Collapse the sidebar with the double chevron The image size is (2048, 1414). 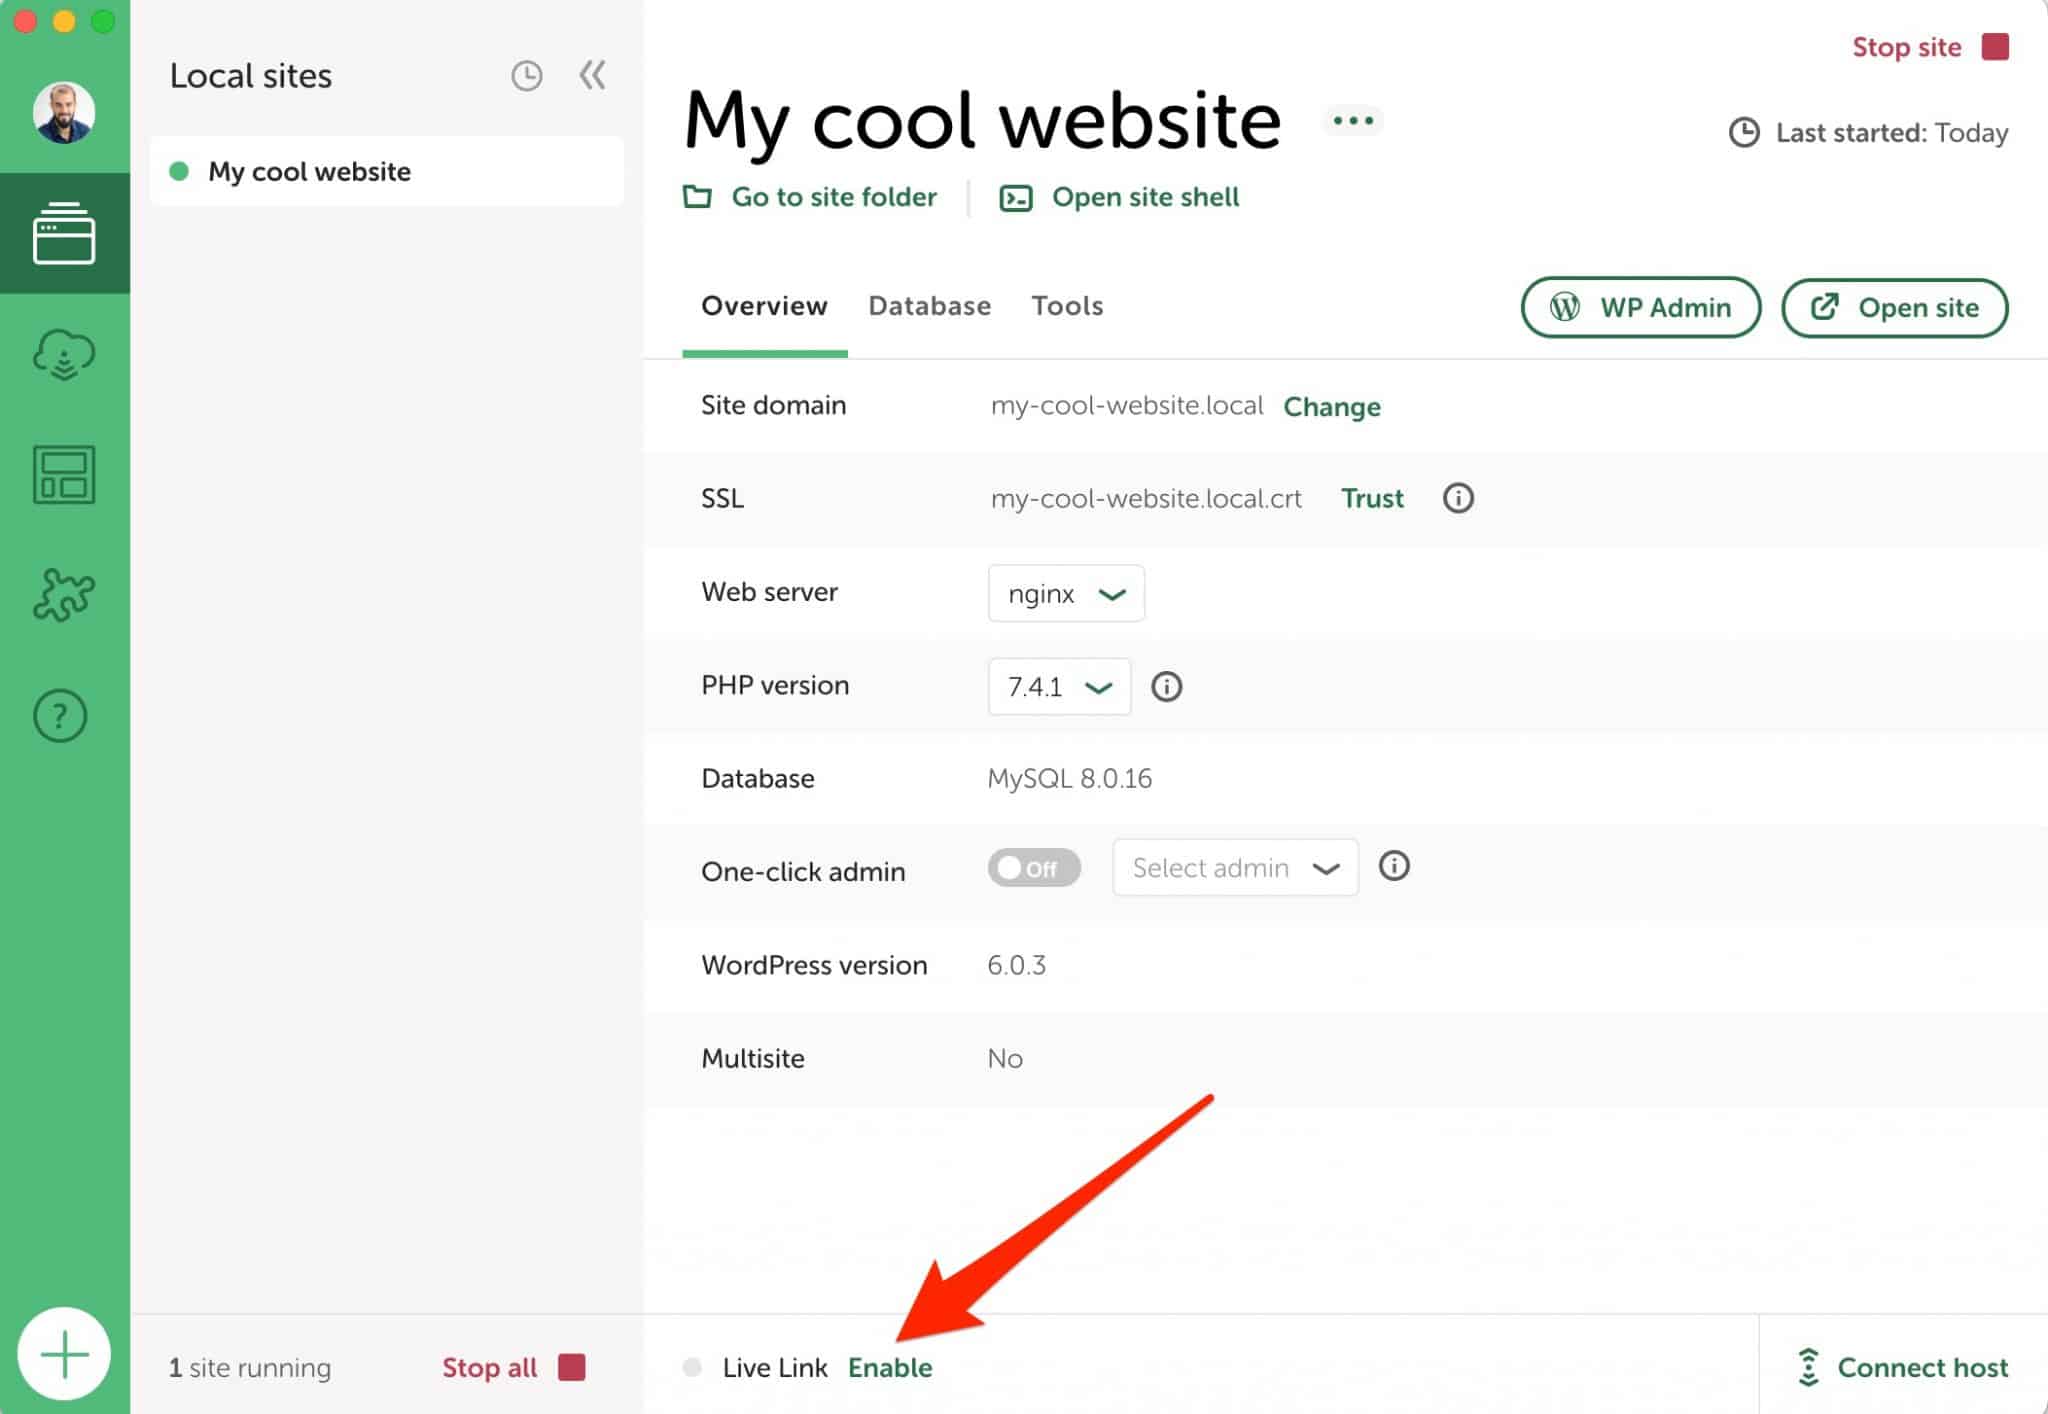tap(592, 75)
